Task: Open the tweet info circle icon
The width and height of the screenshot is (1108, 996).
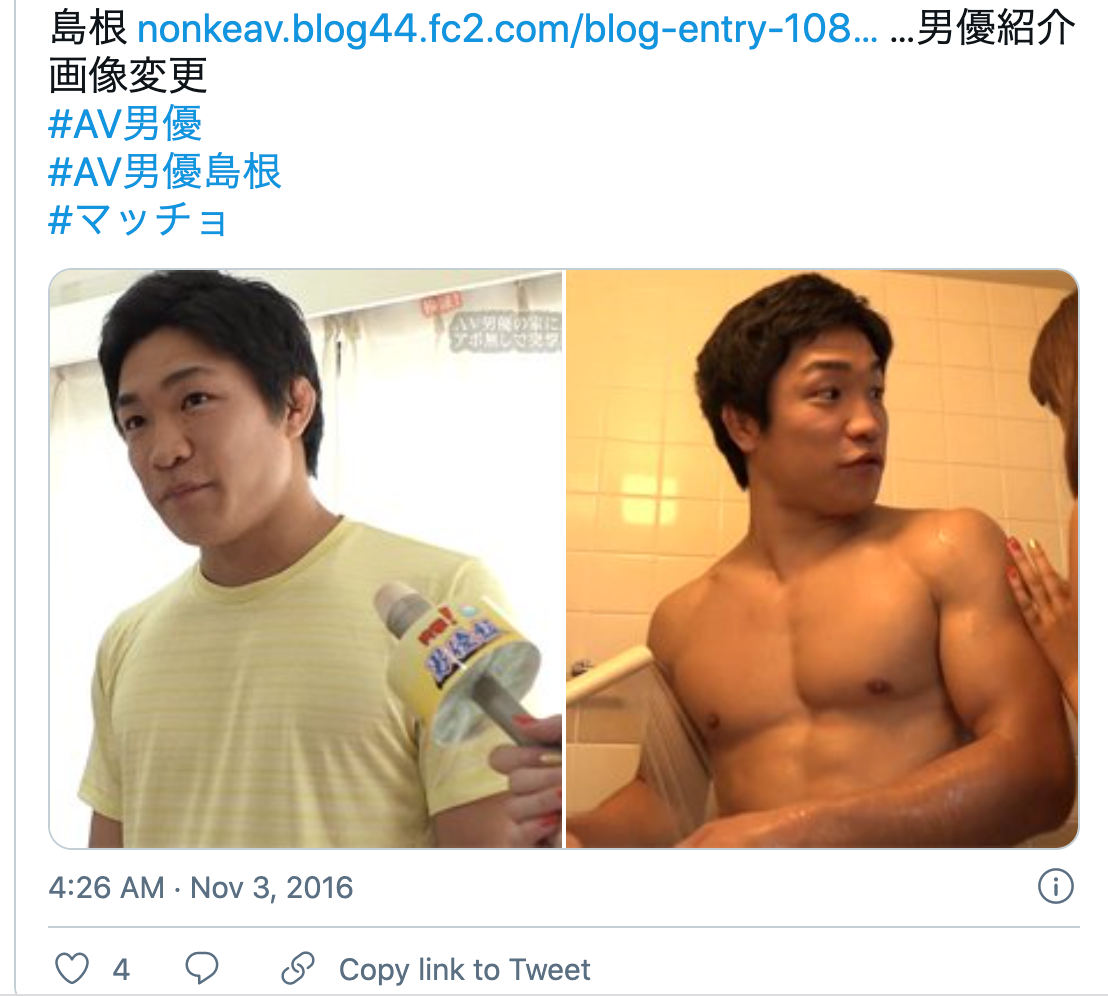Action: 1056,887
